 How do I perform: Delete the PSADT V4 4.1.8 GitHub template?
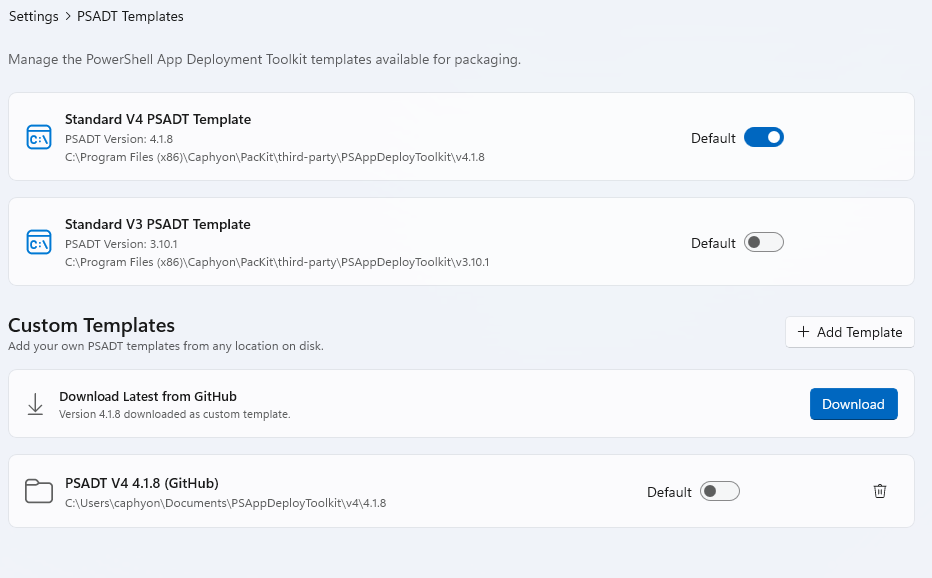tap(880, 491)
